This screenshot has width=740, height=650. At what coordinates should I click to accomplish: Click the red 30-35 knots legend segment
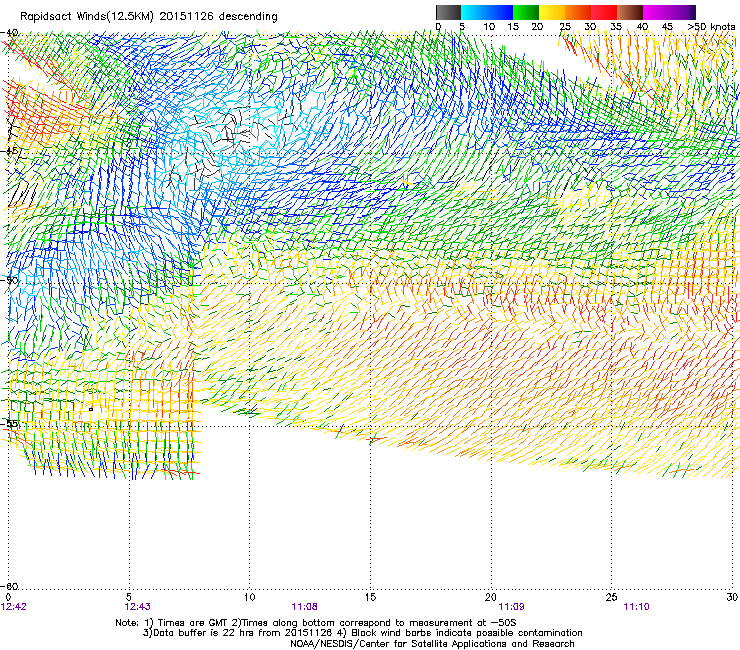pos(604,12)
